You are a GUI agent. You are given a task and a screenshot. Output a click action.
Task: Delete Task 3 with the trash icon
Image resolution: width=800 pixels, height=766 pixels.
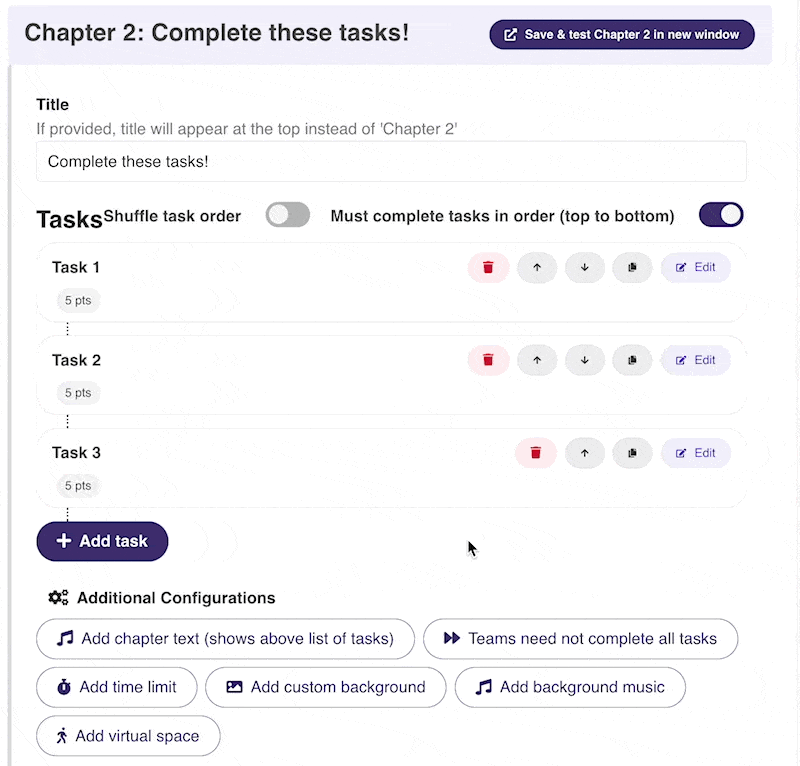pos(536,453)
